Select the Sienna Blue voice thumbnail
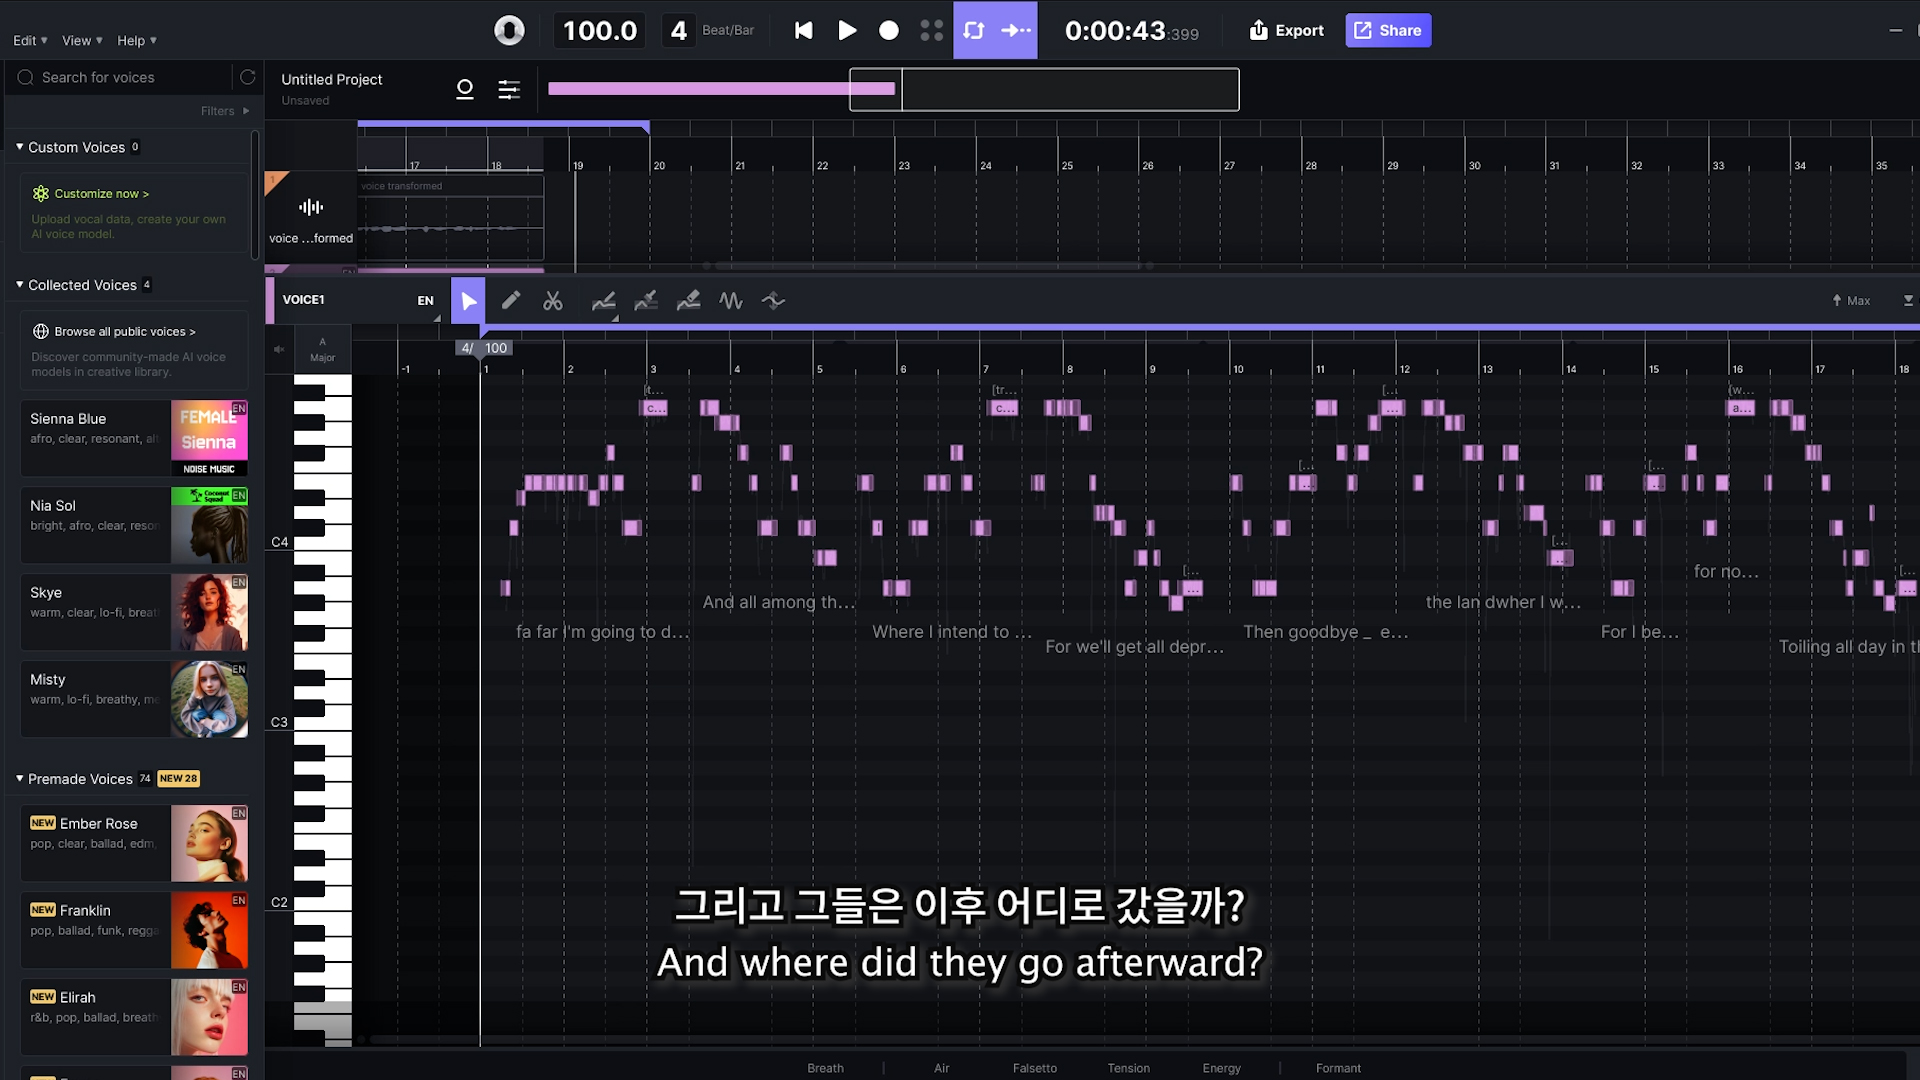This screenshot has height=1080, width=1920. [x=209, y=437]
